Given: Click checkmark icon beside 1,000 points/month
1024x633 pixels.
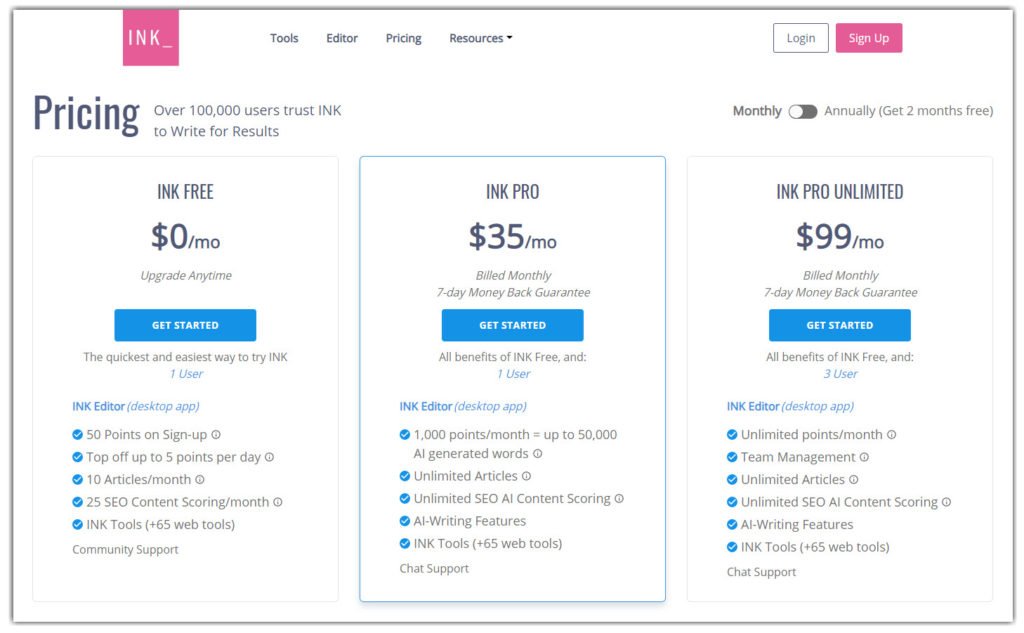Looking at the screenshot, I should tap(405, 434).
